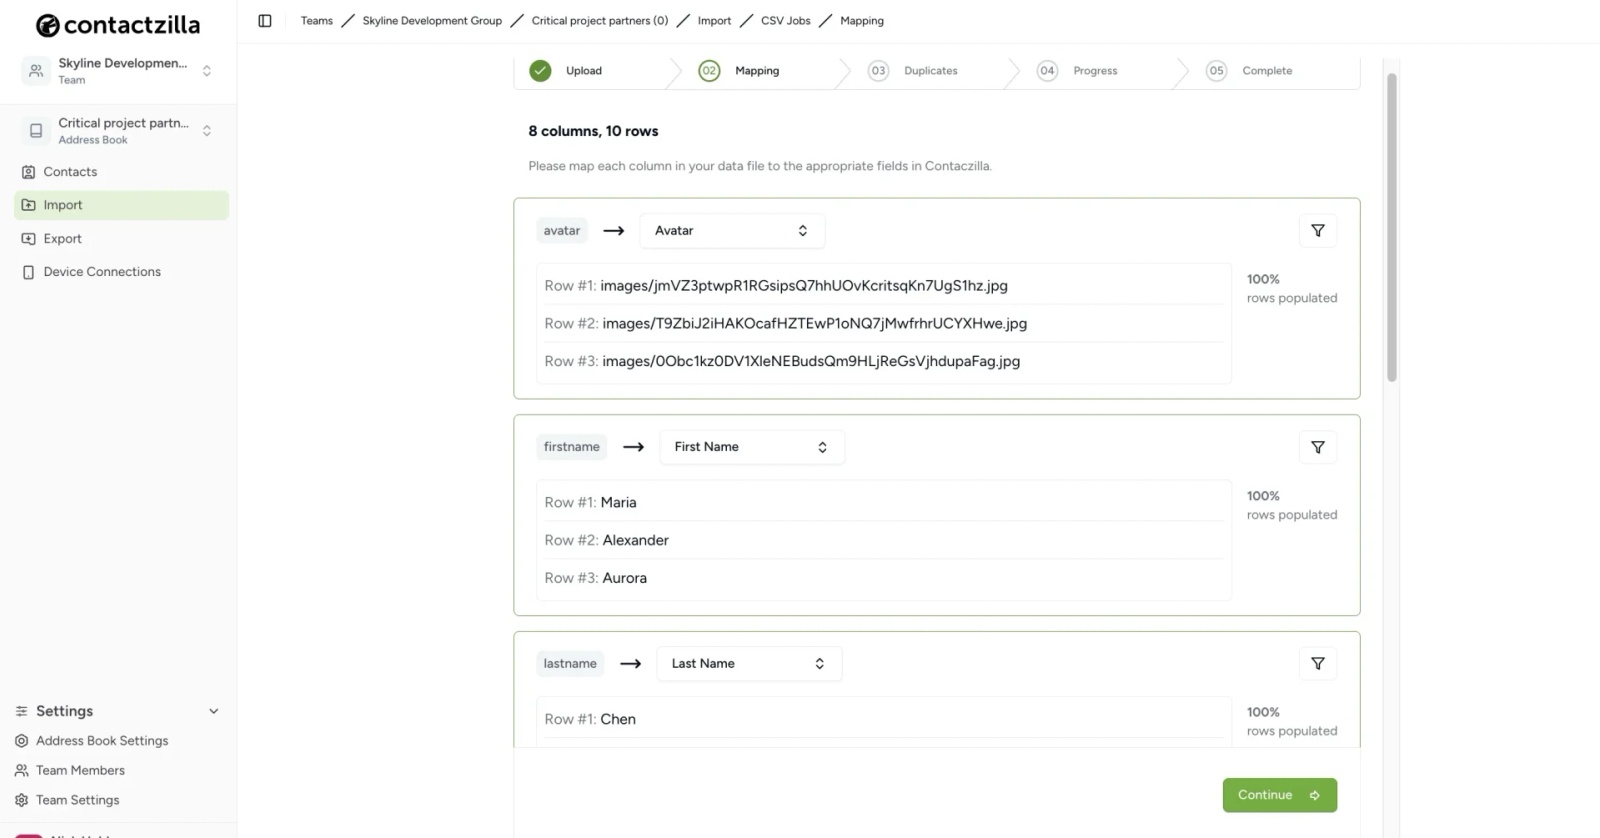
Task: Click the firstname column tag
Action: pyautogui.click(x=571, y=447)
